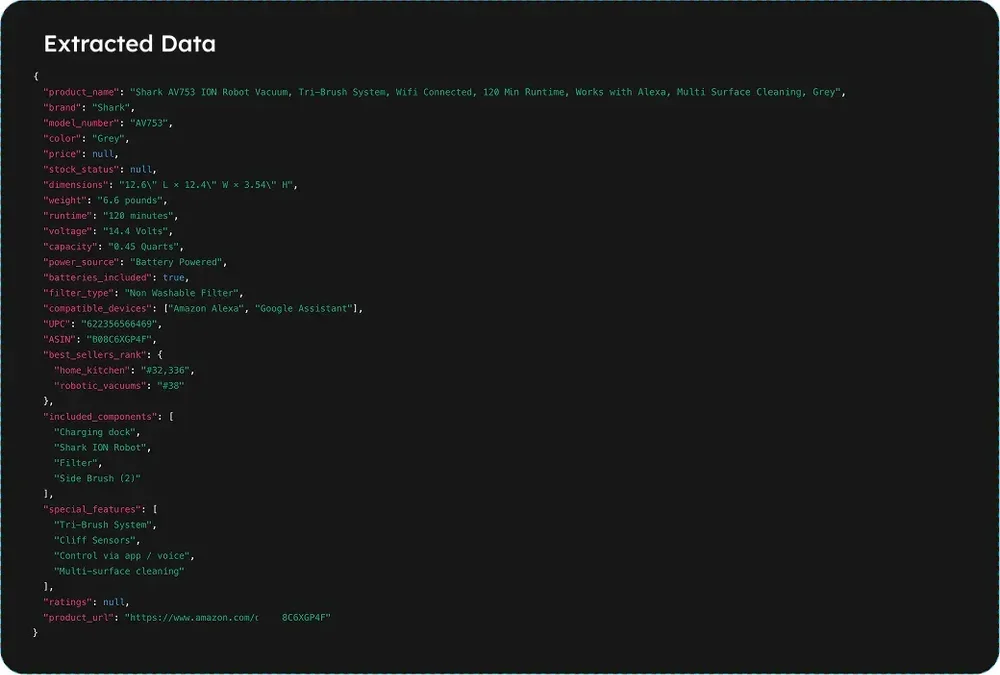This screenshot has height=675, width=1000.
Task: Select the "product_name" key
Action: point(81,92)
